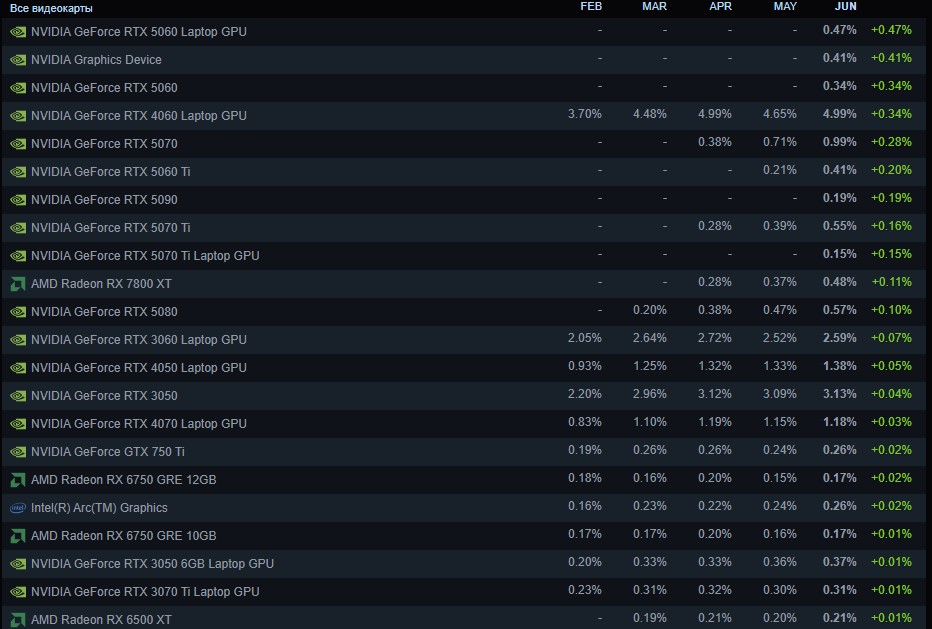
Task: Click the 'Все видеокарты' heading
Action: [x=51, y=8]
